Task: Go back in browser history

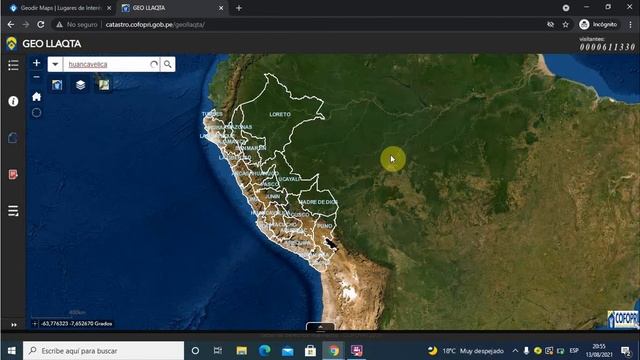Action: (11, 24)
